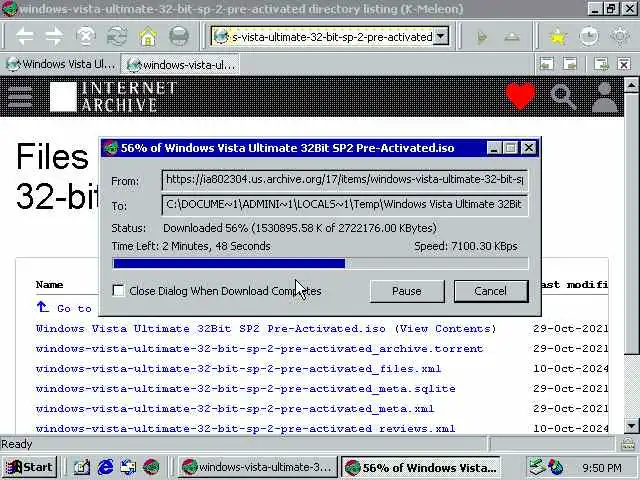This screenshot has width=640, height=480.
Task: Open the _meta.xml link
Action: [235, 409]
